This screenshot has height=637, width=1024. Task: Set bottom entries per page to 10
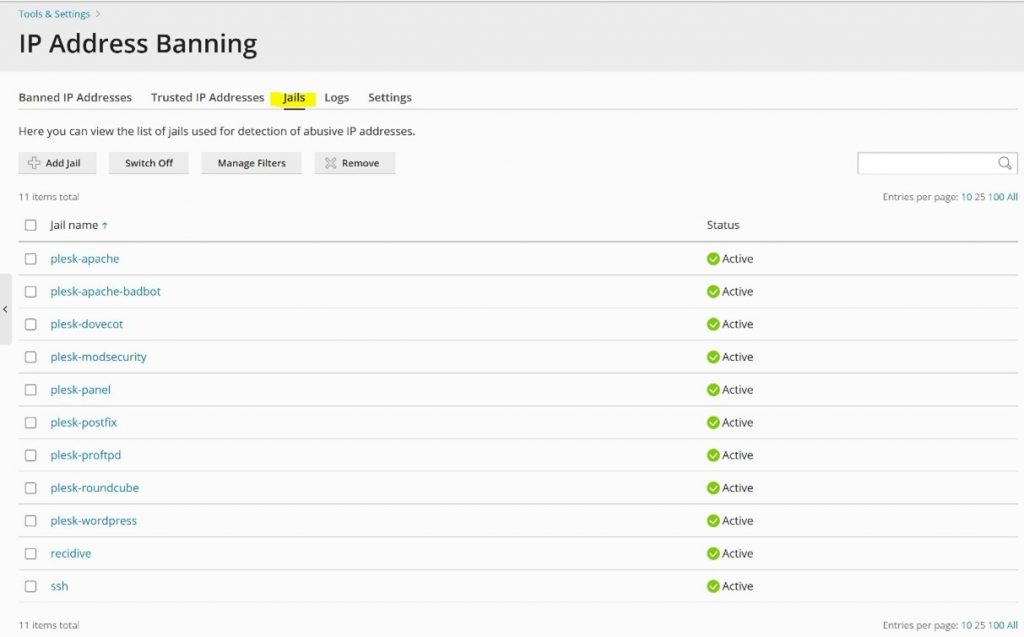pyautogui.click(x=966, y=625)
